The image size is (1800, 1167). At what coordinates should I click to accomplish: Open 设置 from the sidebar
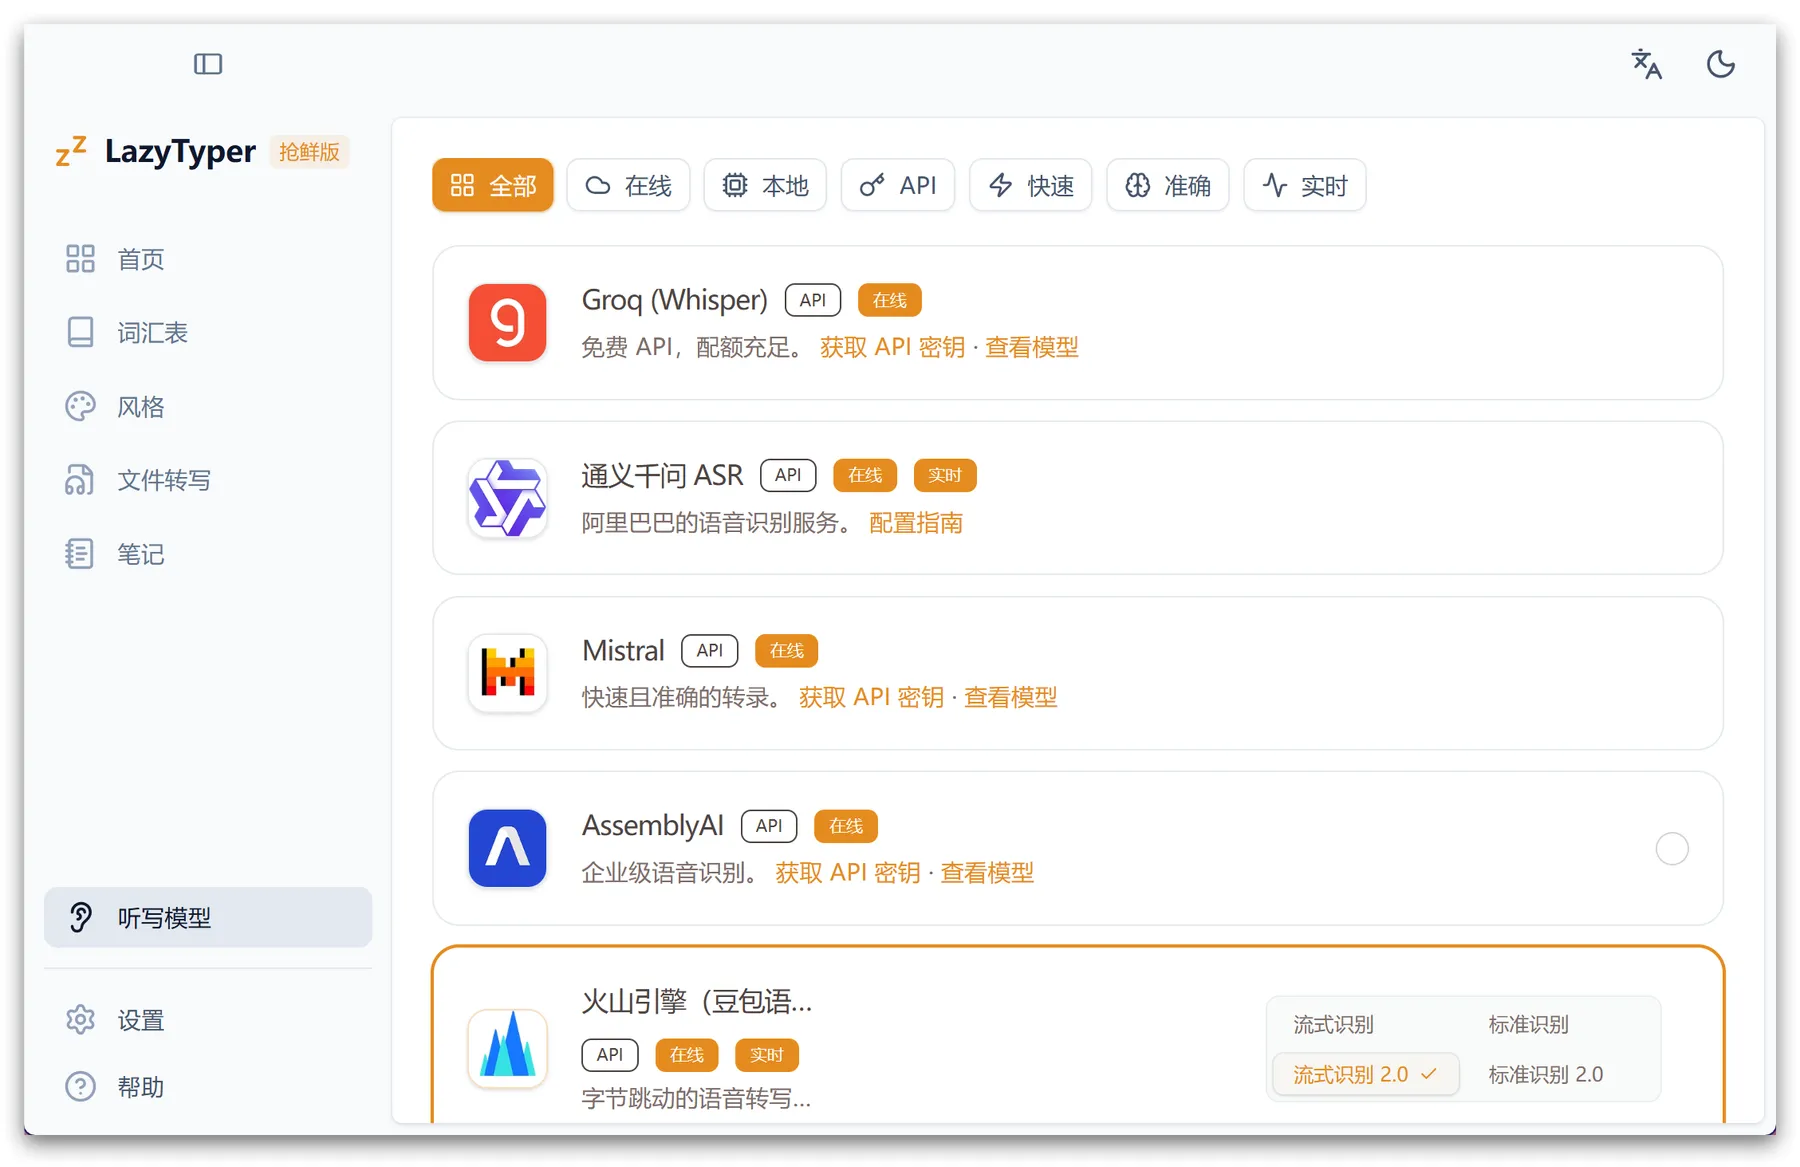[x=140, y=1020]
